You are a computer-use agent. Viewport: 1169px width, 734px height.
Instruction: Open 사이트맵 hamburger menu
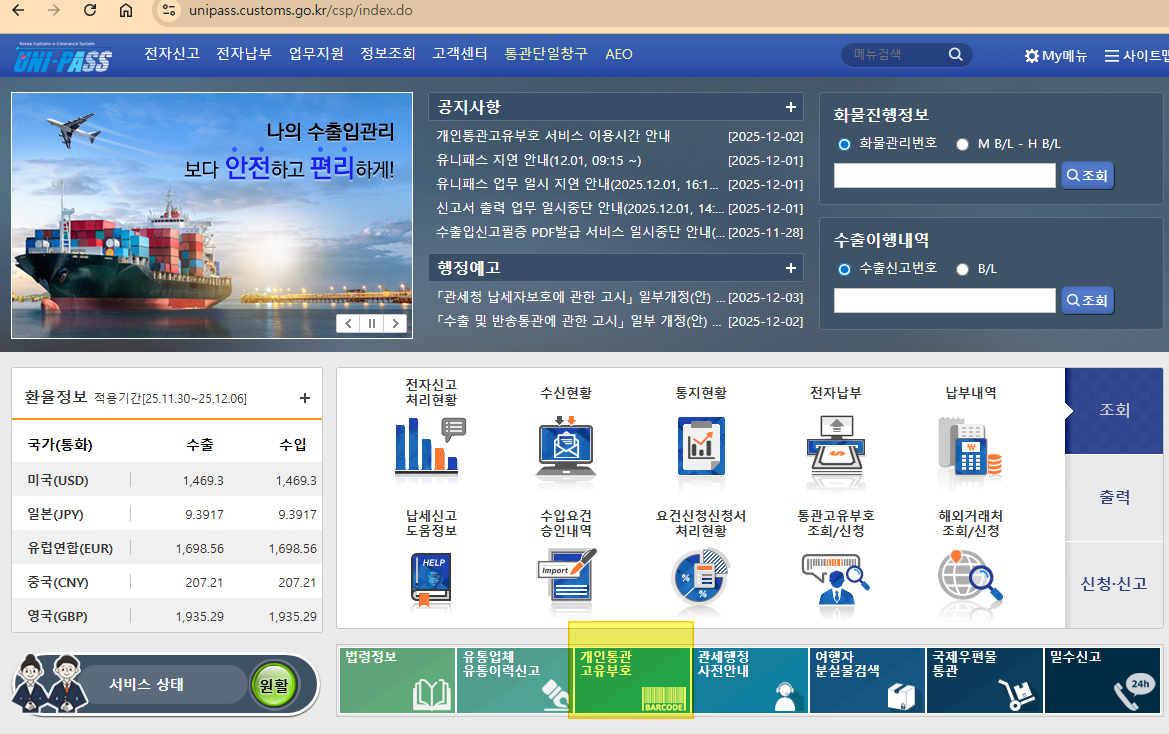click(1111, 56)
